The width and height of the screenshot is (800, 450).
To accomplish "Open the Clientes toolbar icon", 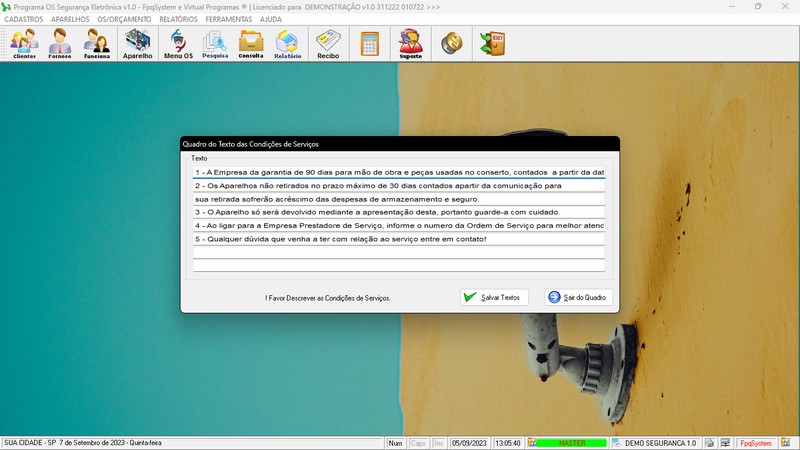I will [x=24, y=44].
